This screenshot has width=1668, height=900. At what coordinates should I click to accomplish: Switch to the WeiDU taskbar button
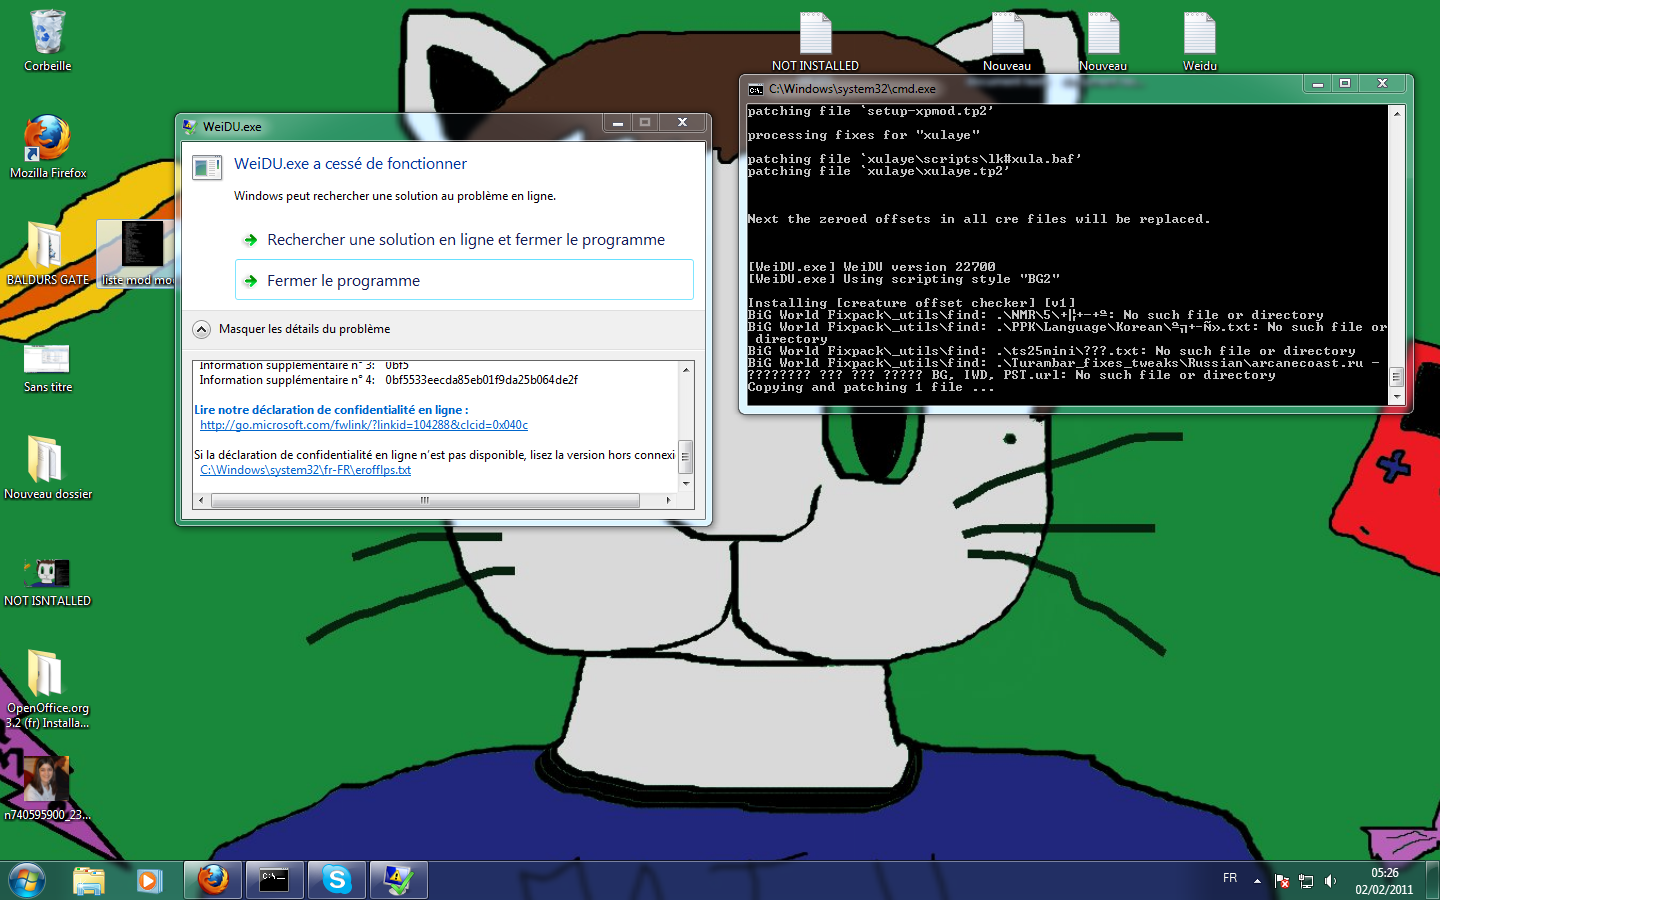pyautogui.click(x=399, y=880)
